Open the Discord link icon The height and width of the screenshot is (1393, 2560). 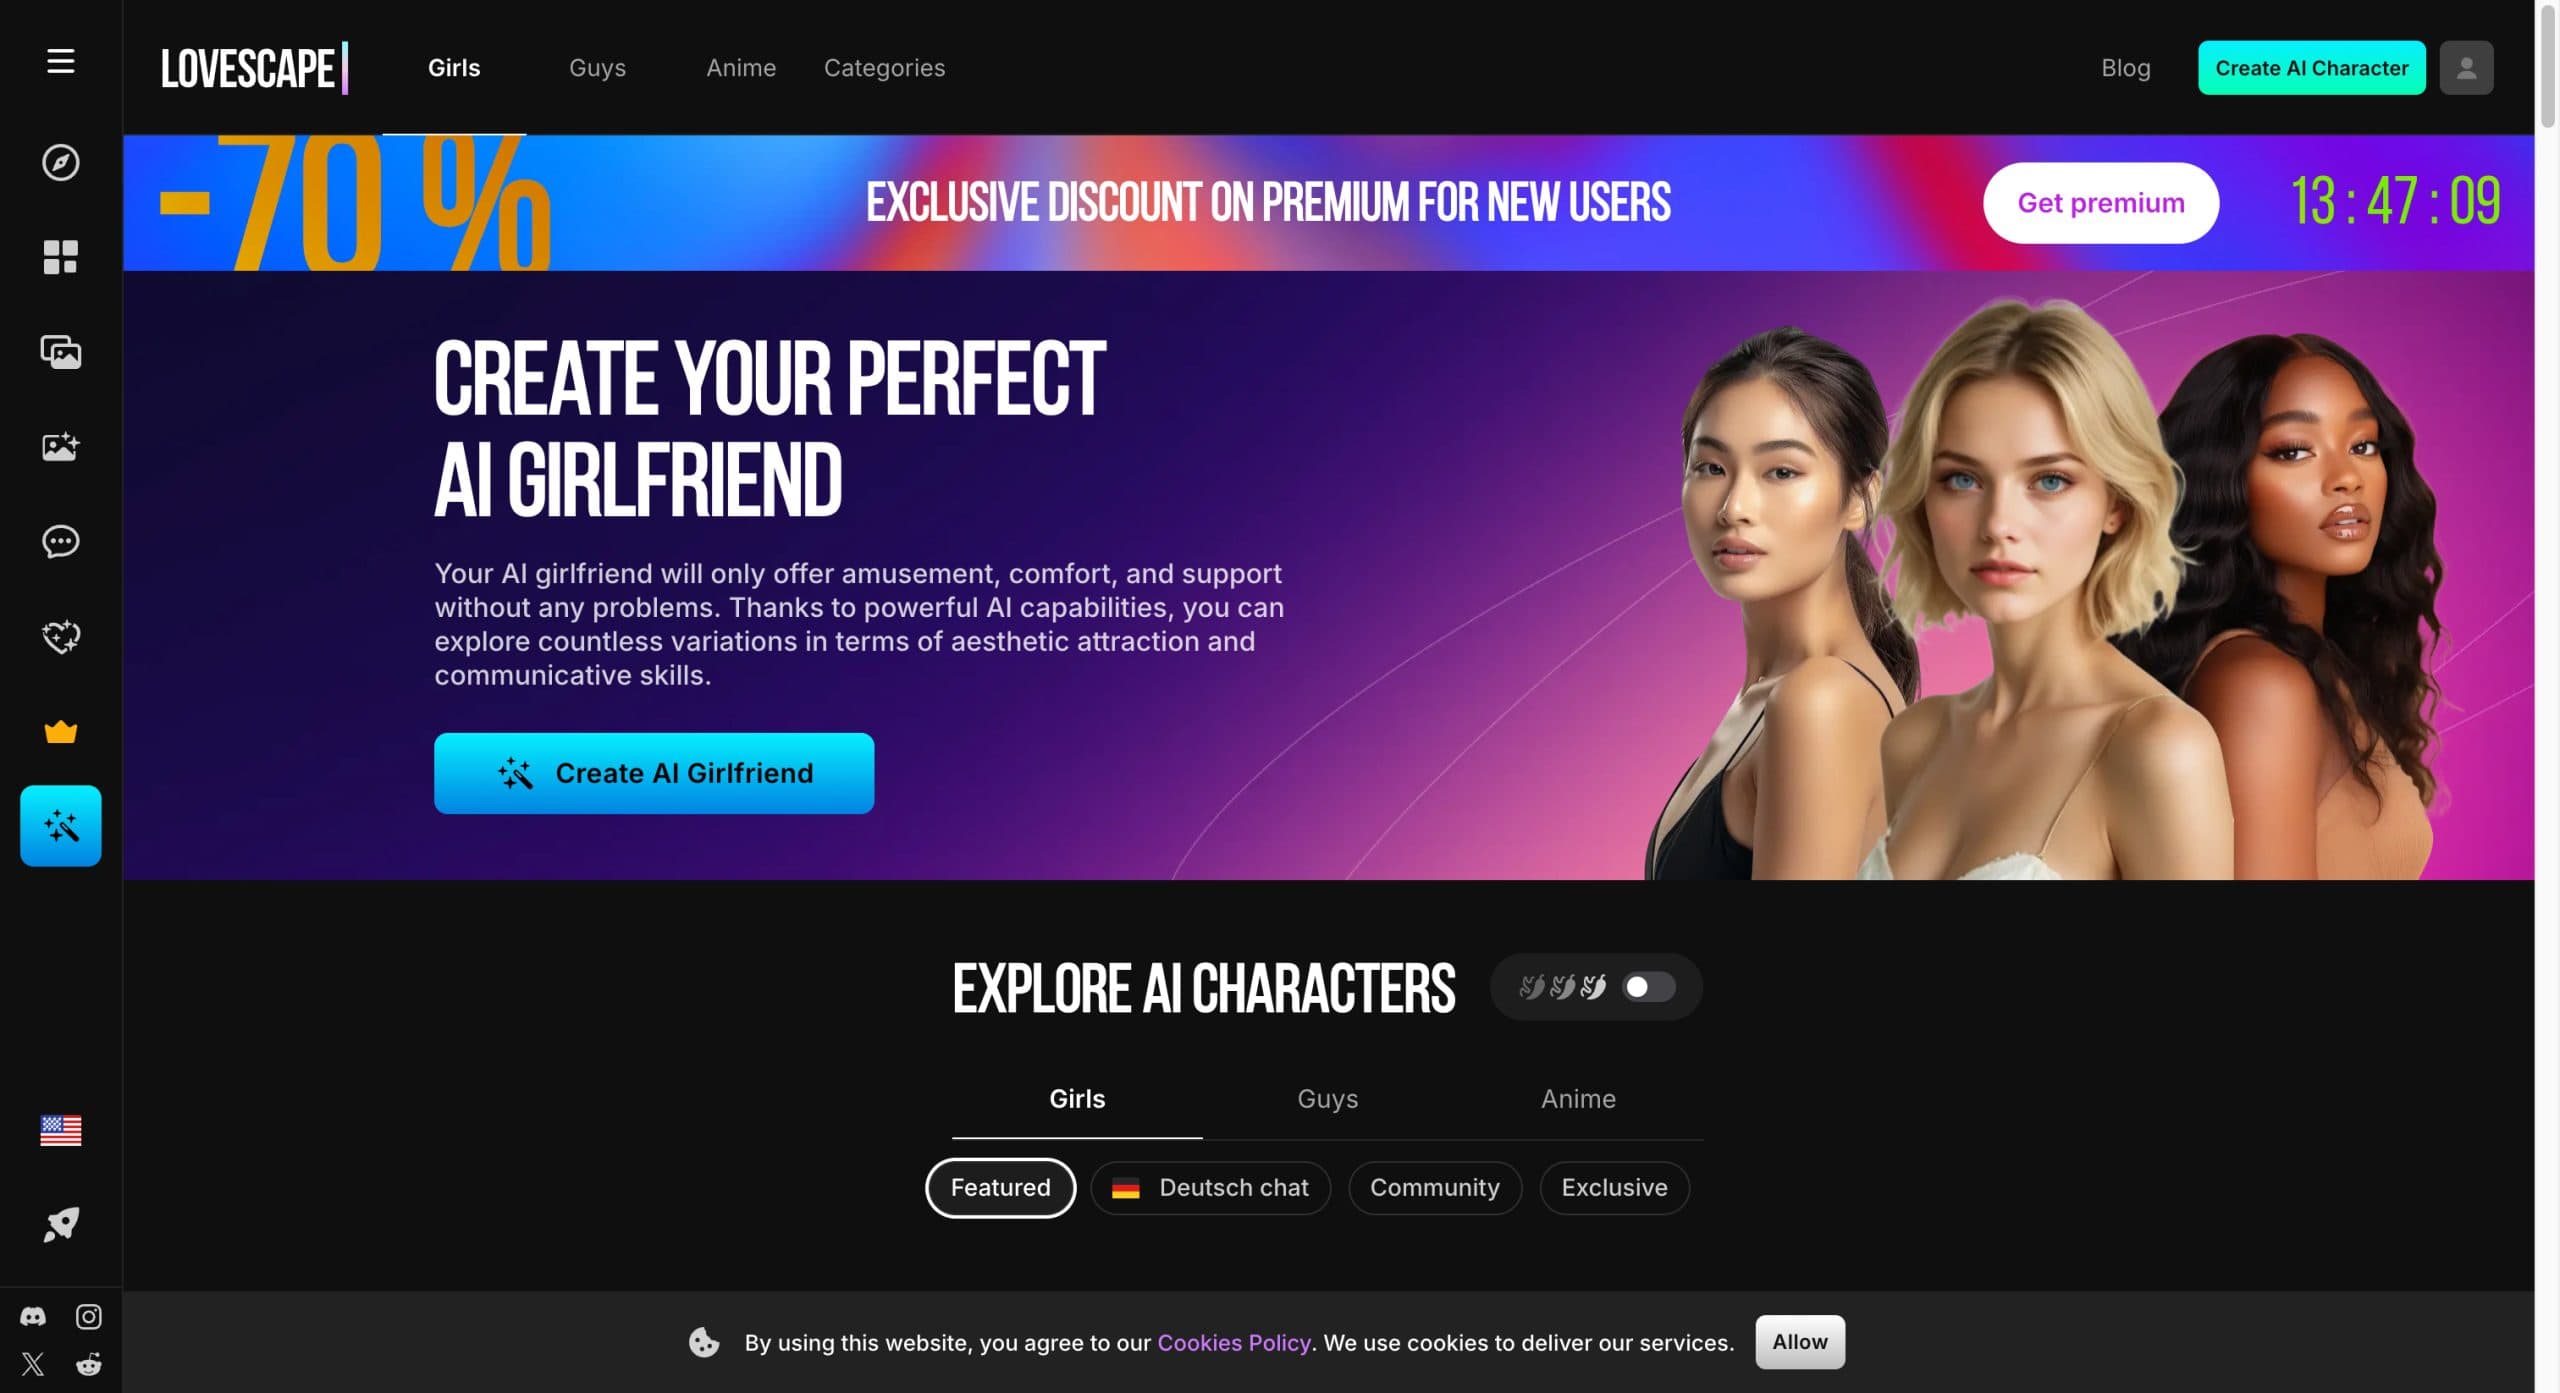[x=33, y=1316]
